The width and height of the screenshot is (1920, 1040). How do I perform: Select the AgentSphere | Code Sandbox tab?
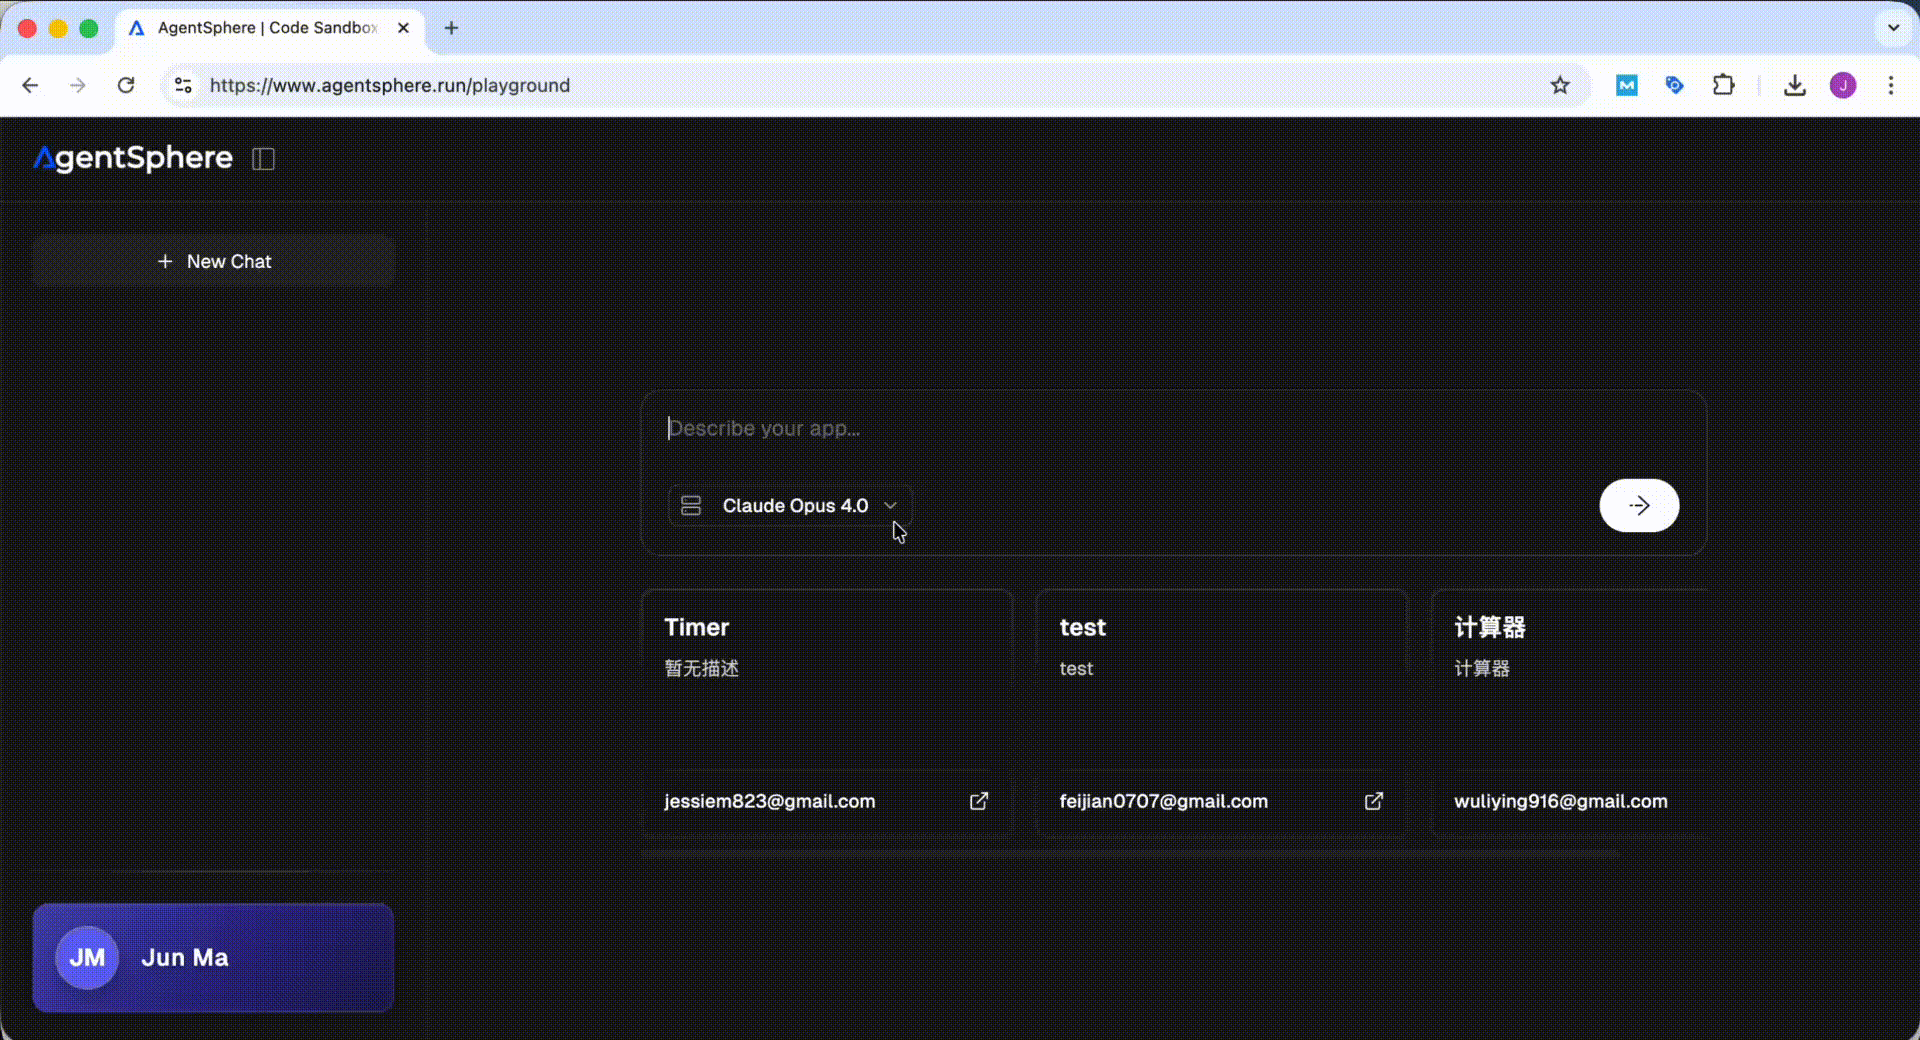(x=268, y=28)
